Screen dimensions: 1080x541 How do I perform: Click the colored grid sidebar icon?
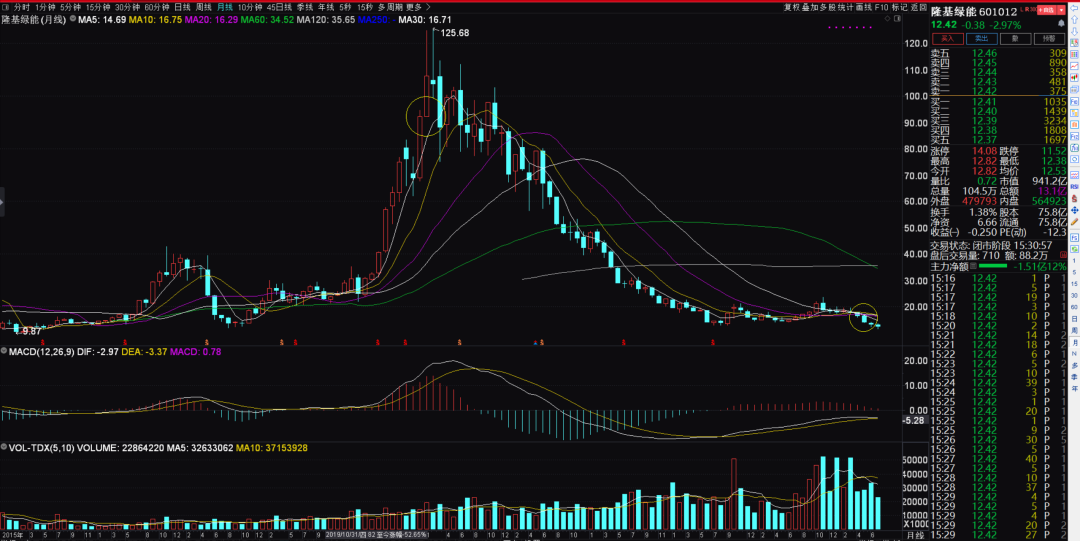[1074, 54]
